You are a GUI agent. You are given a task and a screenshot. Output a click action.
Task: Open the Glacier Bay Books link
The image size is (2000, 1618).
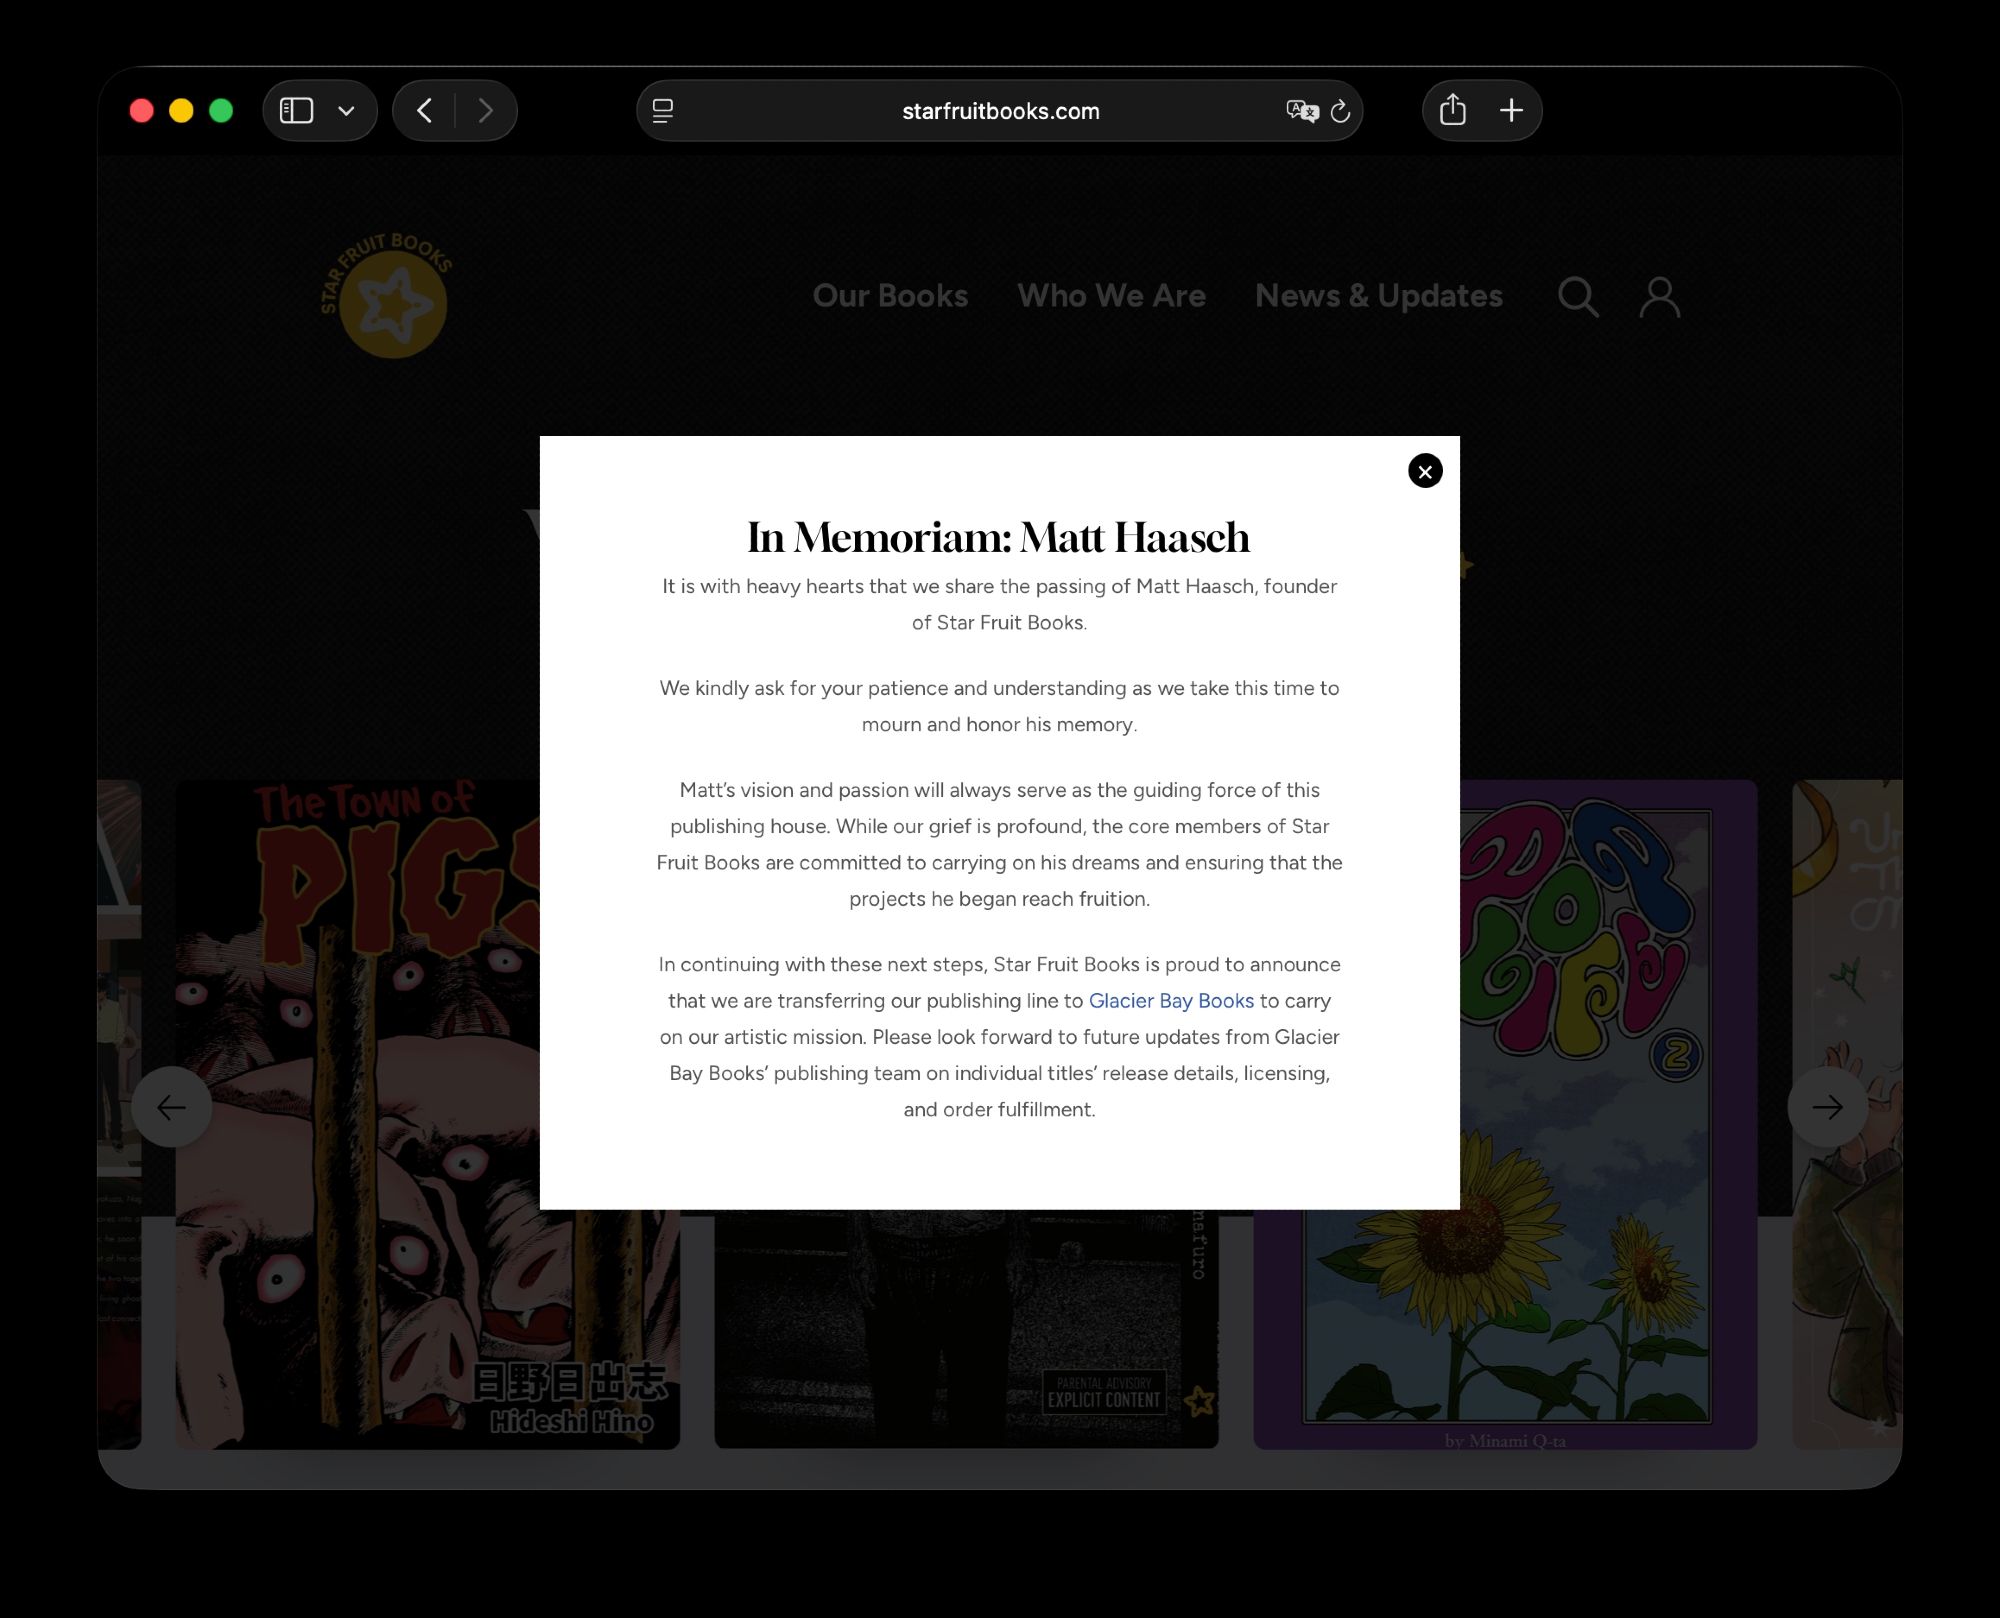[1170, 1001]
